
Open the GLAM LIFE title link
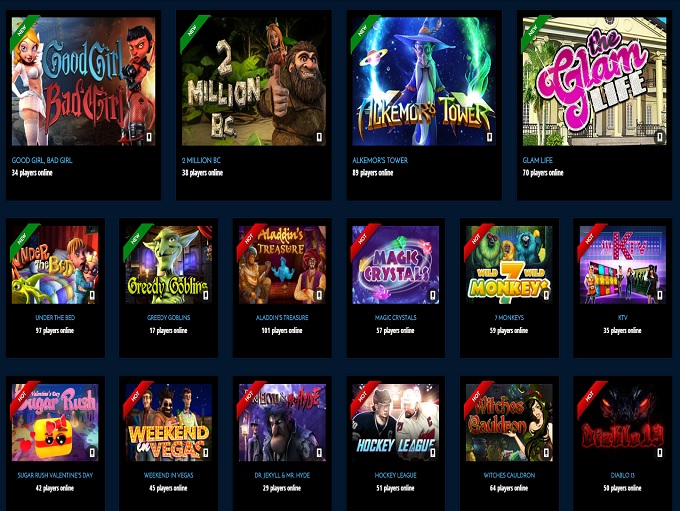coord(538,160)
